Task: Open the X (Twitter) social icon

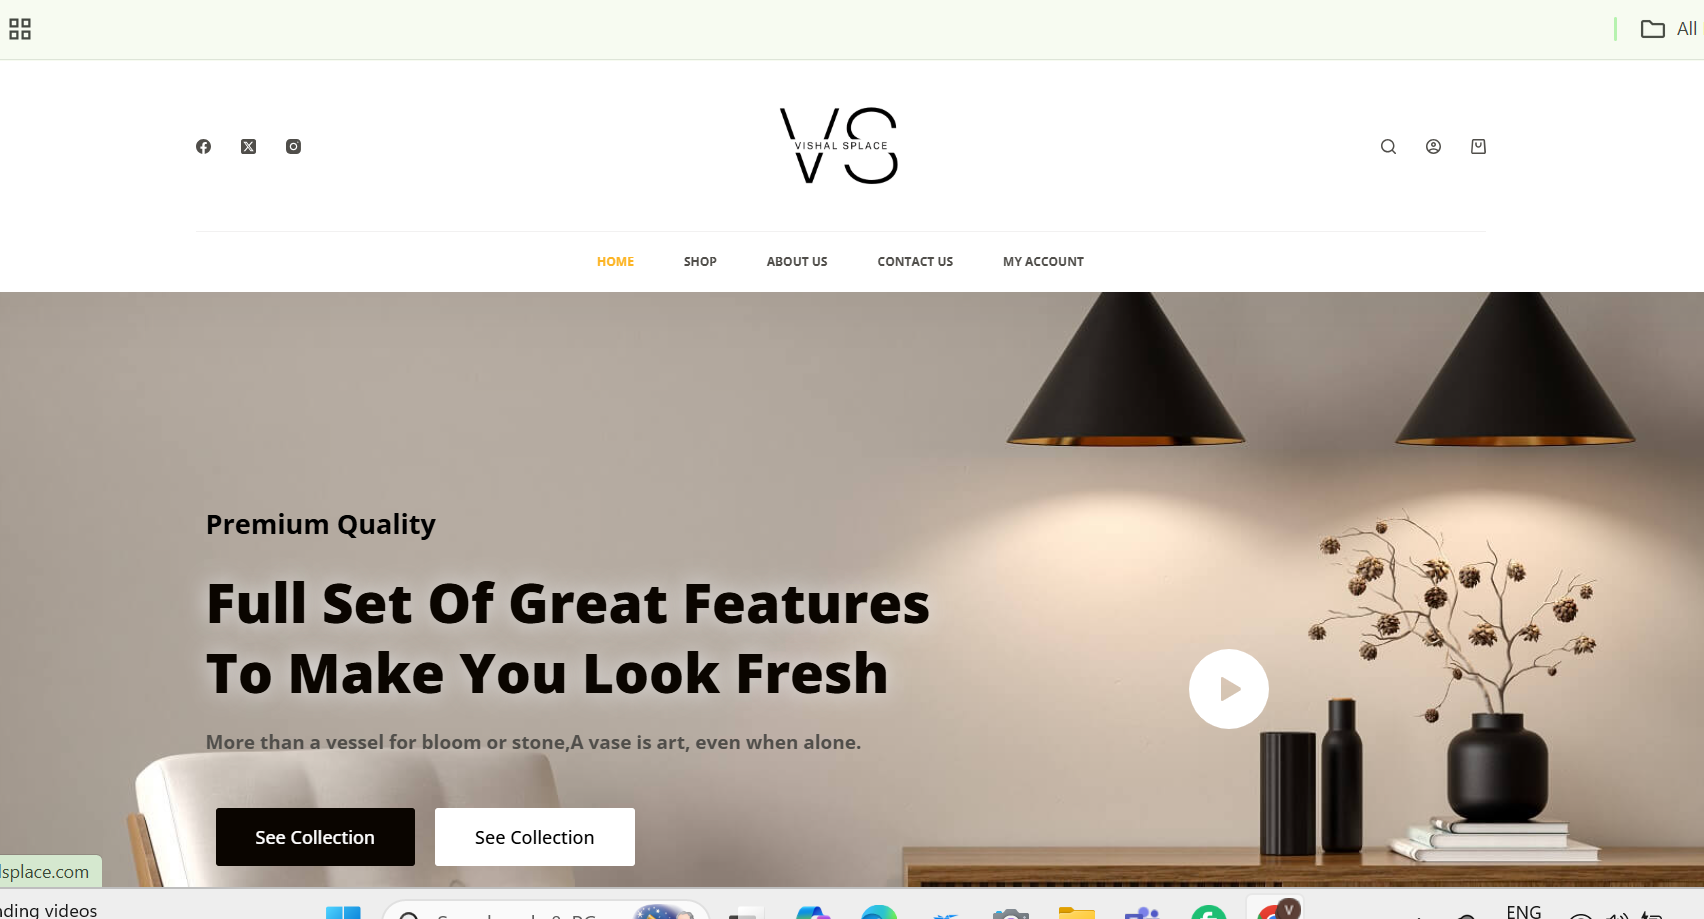Action: 248,146
